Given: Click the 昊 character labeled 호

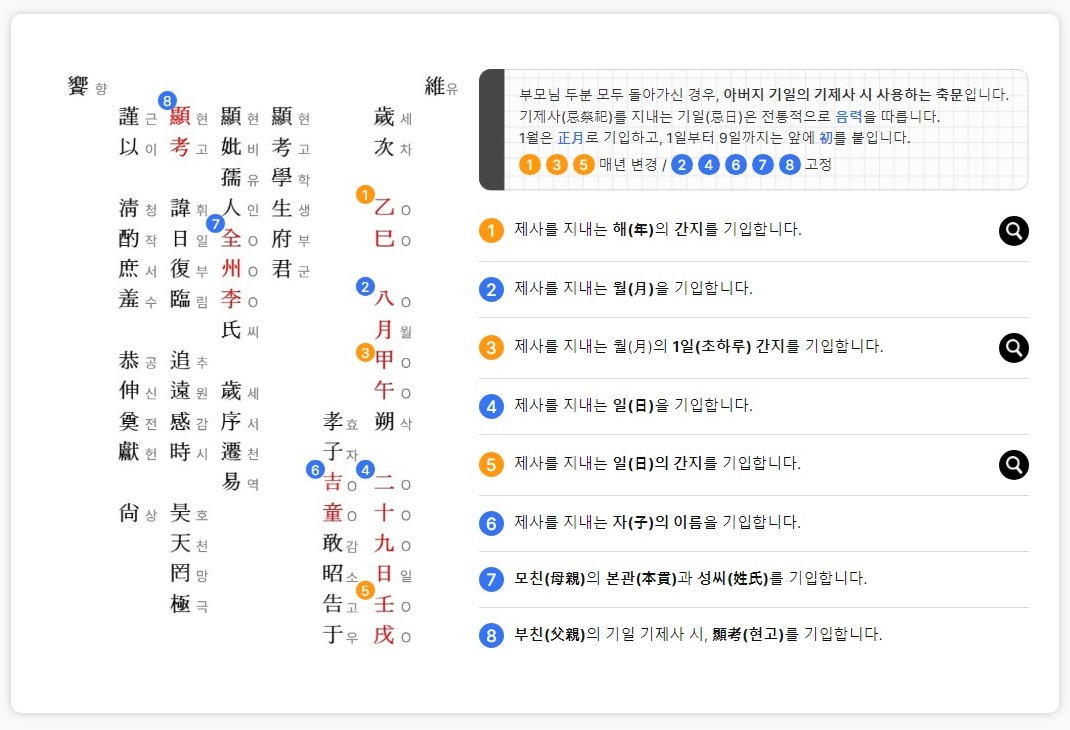Looking at the screenshot, I should click(180, 512).
